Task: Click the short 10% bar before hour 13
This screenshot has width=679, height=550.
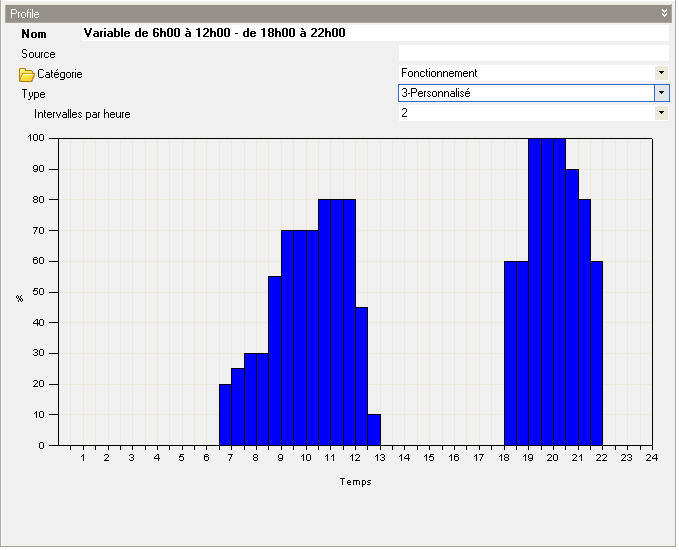Action: (374, 430)
